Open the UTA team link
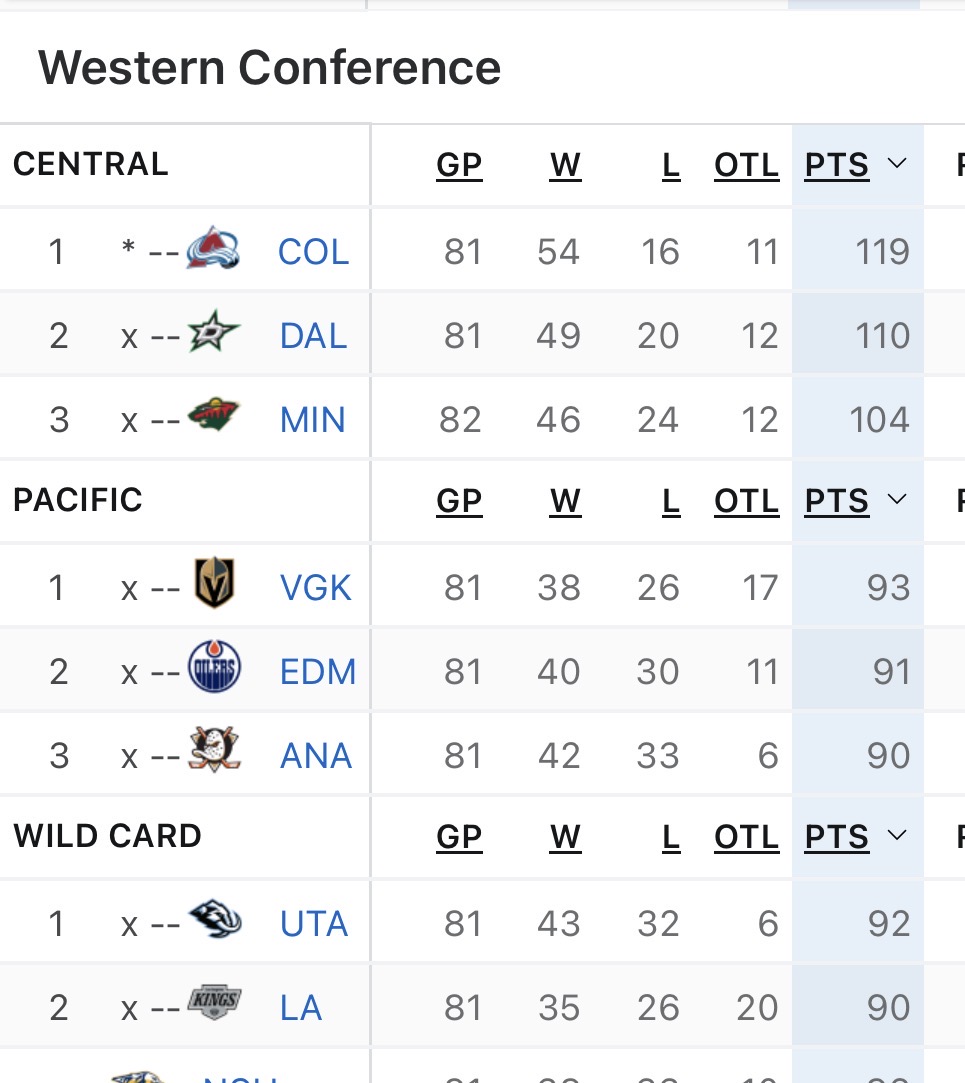The image size is (965, 1083). (x=314, y=924)
